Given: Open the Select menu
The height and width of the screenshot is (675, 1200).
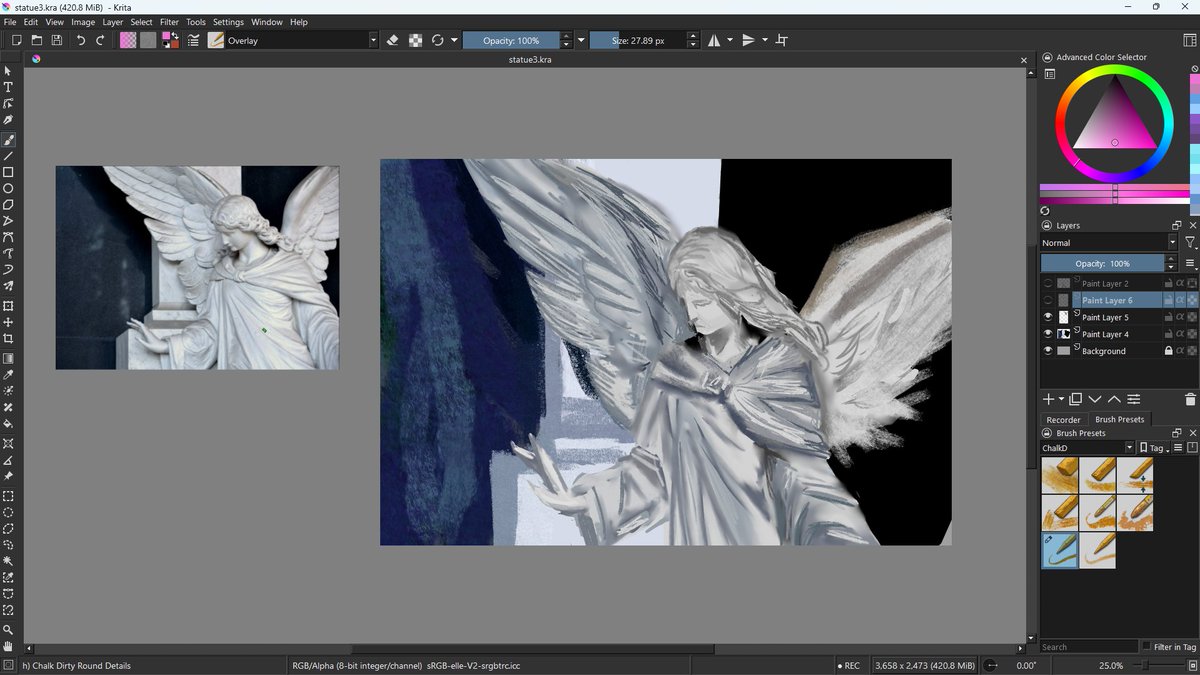Looking at the screenshot, I should tap(142, 21).
